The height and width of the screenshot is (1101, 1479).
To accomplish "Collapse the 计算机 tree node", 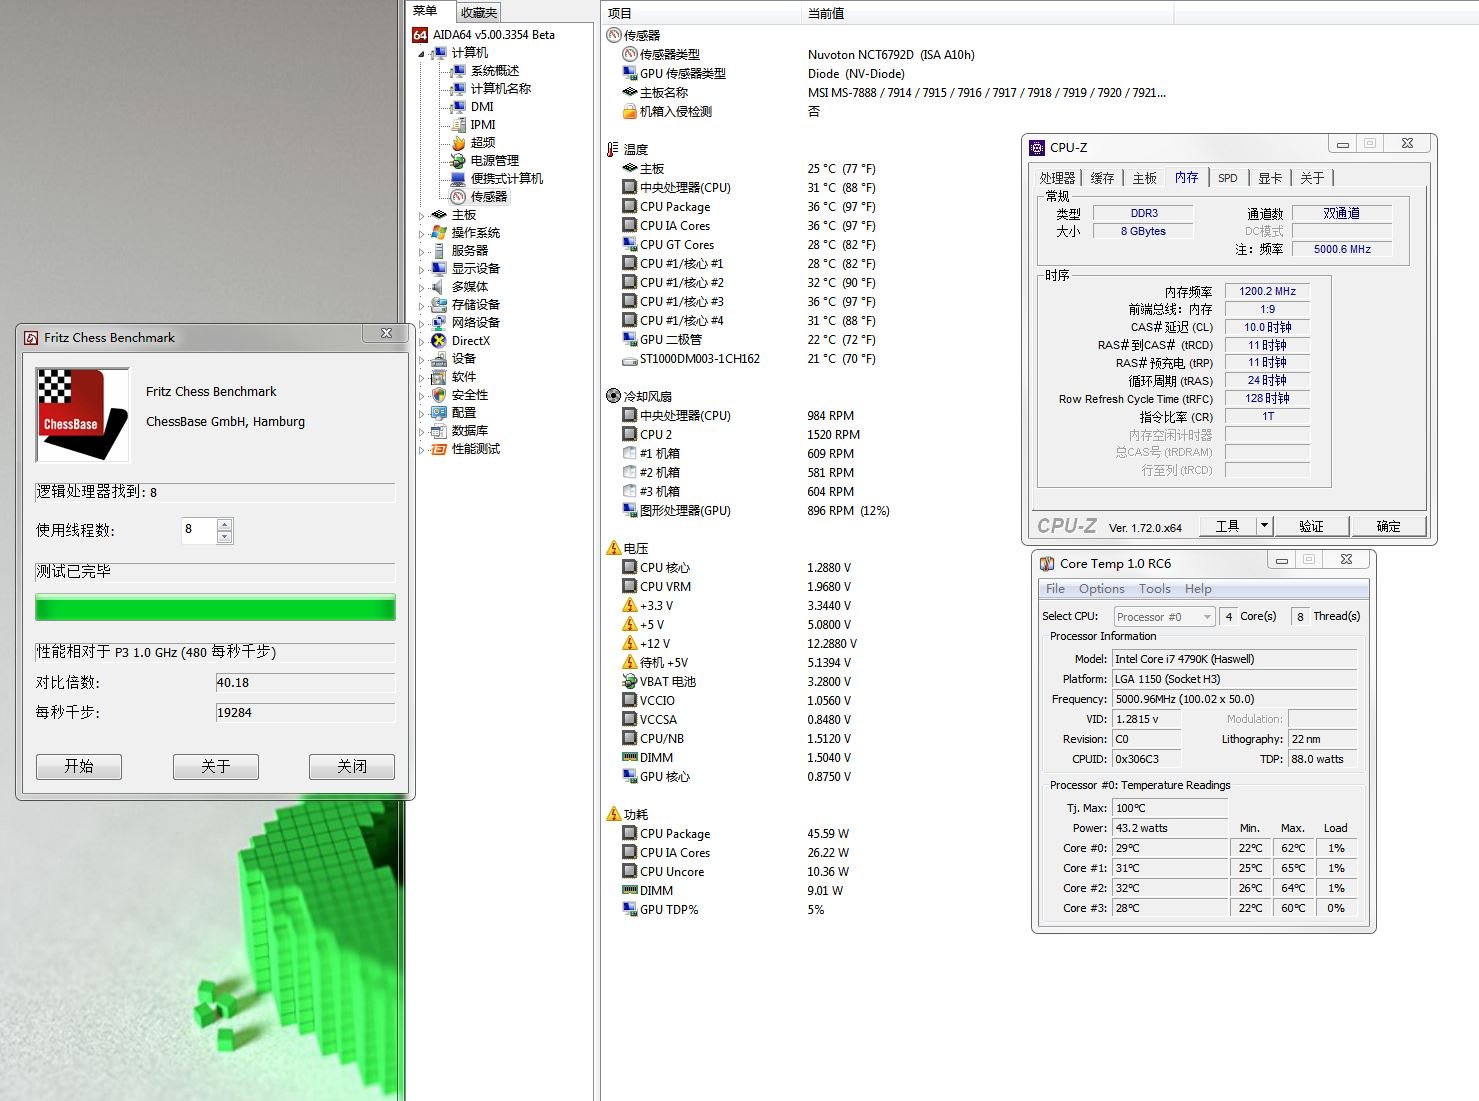I will point(422,53).
